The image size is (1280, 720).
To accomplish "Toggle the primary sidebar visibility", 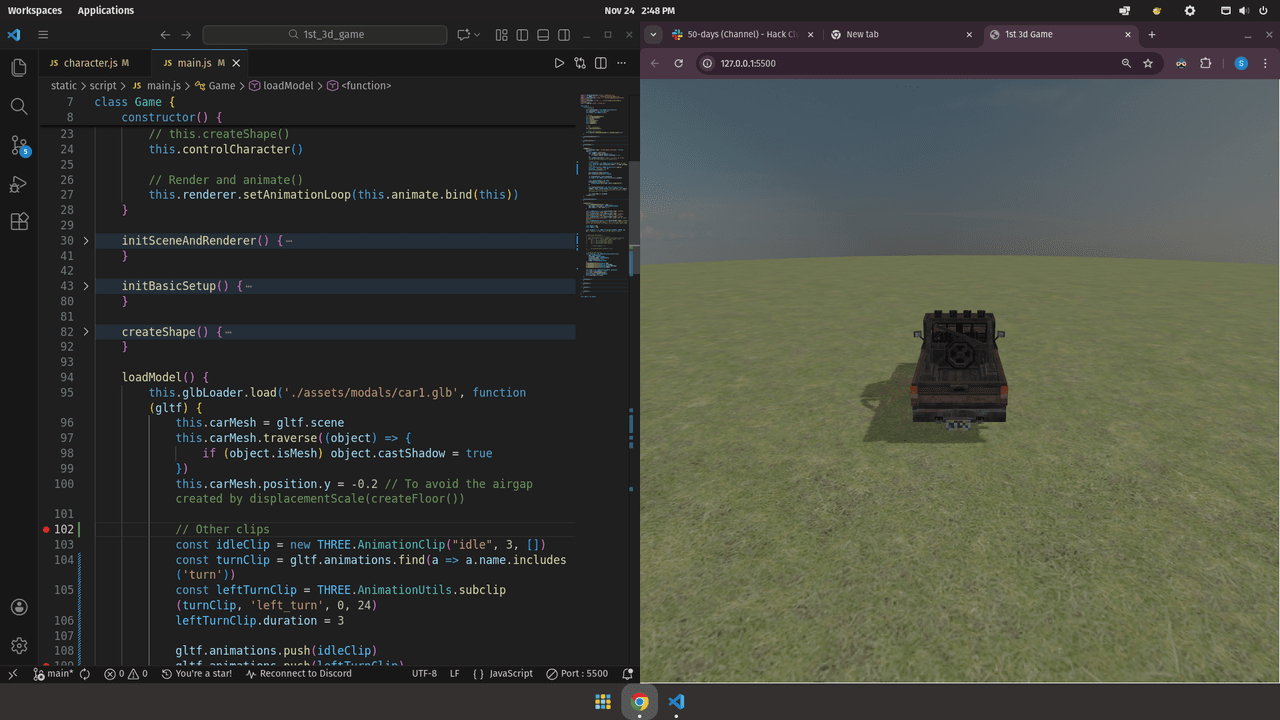I will click(x=520, y=34).
